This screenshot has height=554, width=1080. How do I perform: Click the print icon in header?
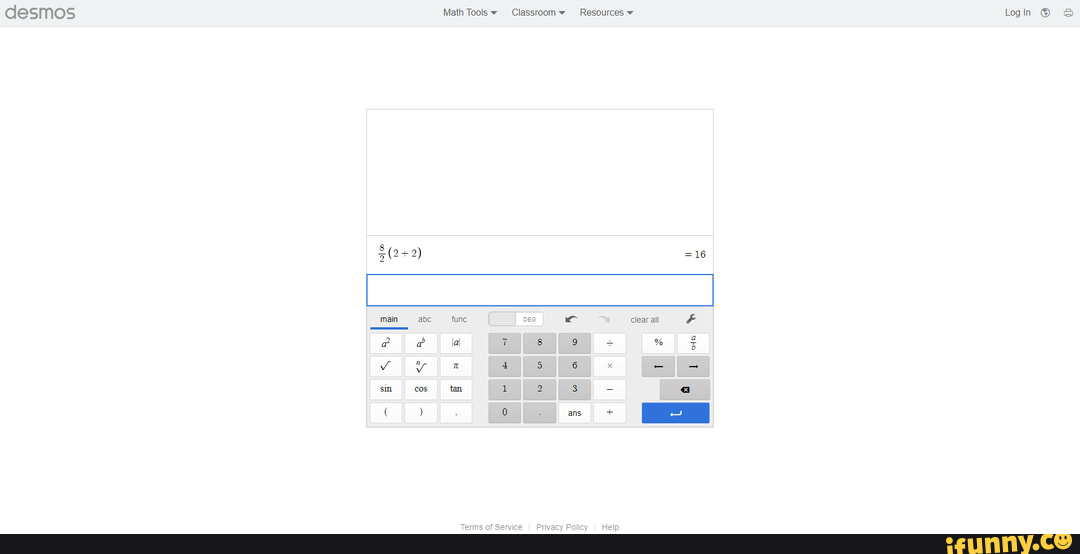[x=1067, y=13]
